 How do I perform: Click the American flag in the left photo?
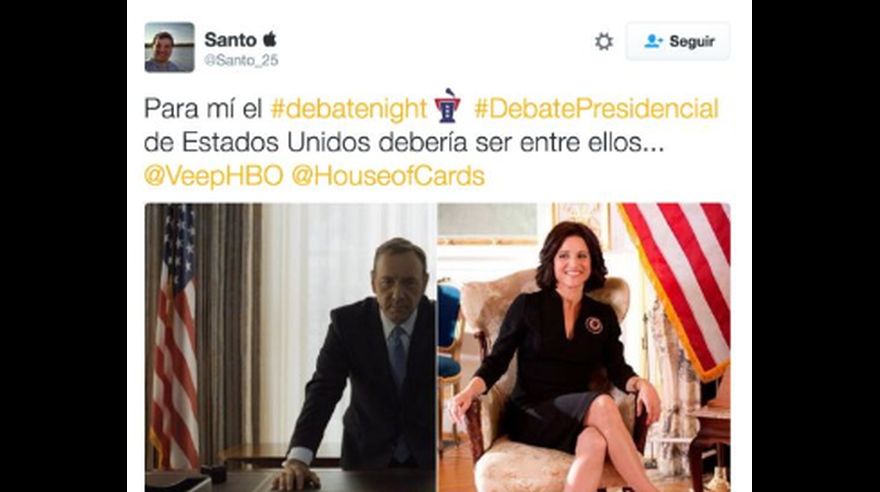pos(175,337)
